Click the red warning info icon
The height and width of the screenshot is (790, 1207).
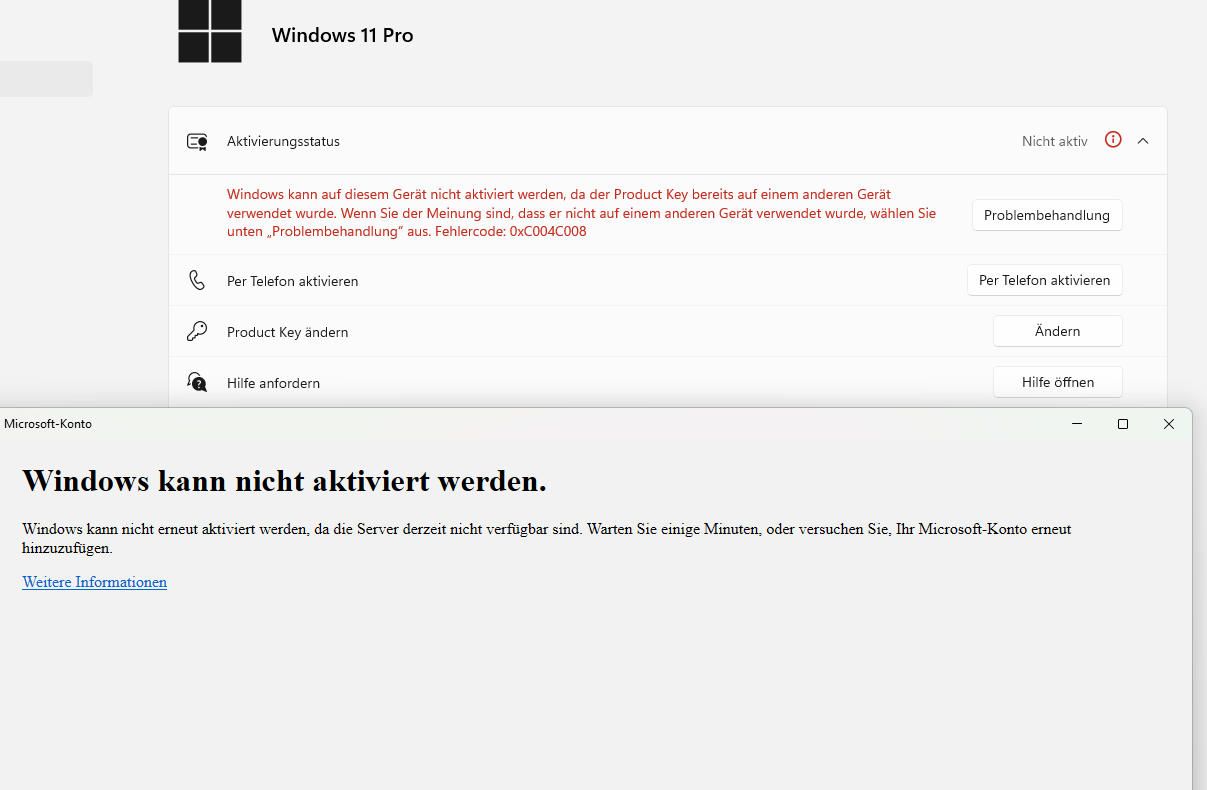click(1113, 140)
